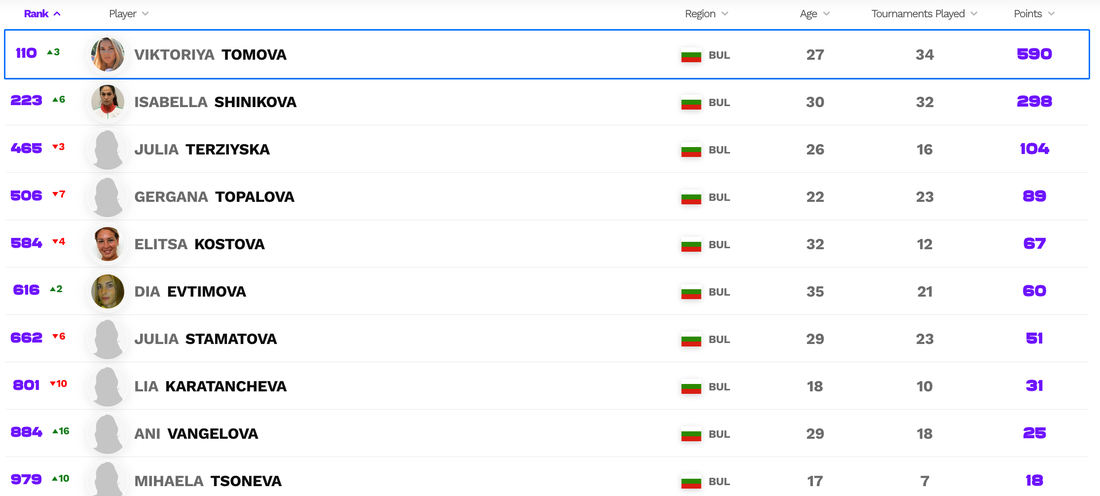This screenshot has height=496, width=1100.
Task: Open the Player column sort dropdown
Action: tap(129, 14)
